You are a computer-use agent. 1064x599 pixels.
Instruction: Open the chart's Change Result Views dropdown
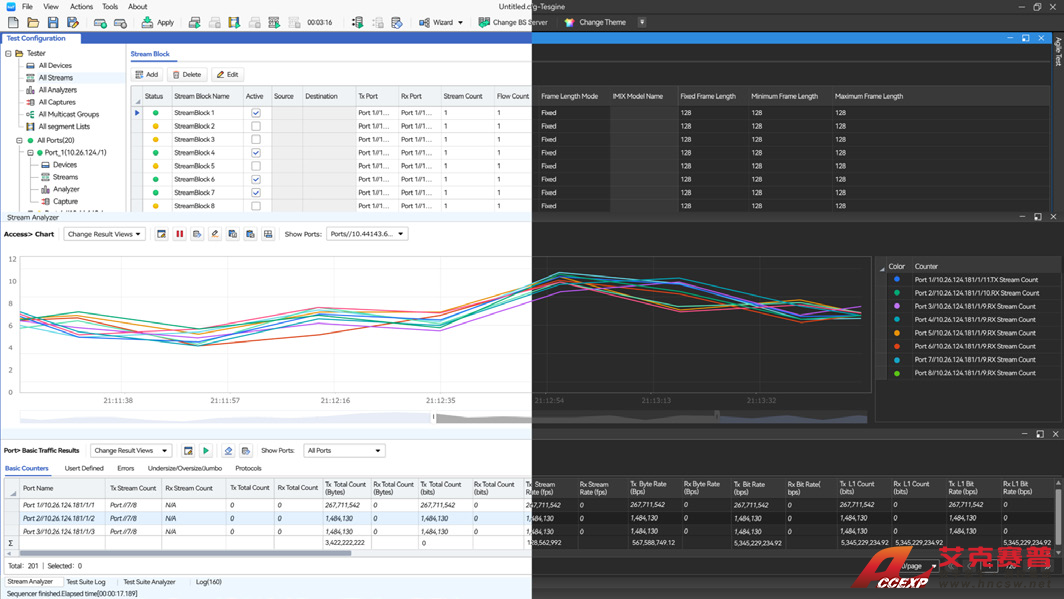pos(105,234)
